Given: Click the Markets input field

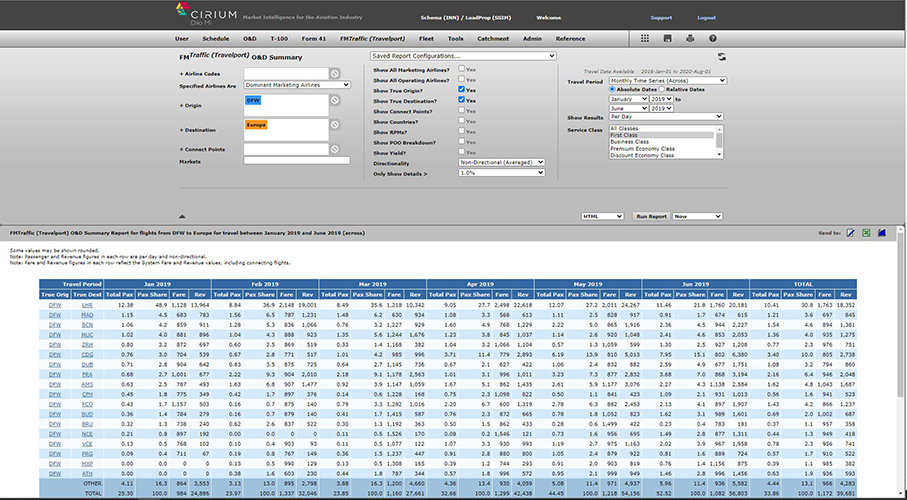Looking at the screenshot, I should [x=297, y=160].
